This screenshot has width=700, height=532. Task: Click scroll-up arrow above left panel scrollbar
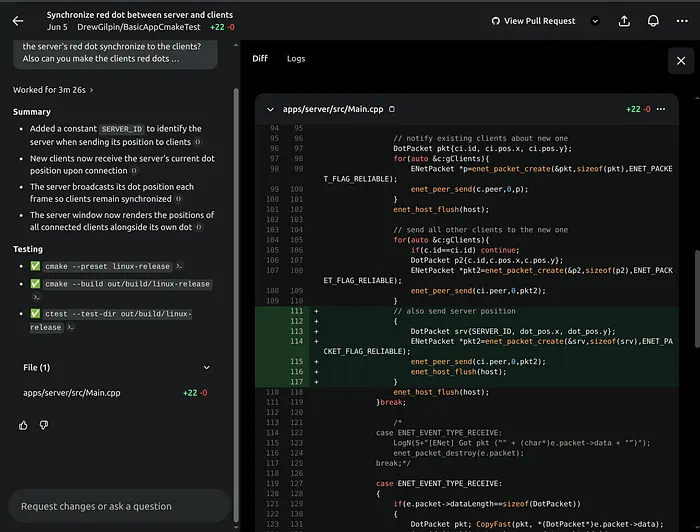pos(236,45)
